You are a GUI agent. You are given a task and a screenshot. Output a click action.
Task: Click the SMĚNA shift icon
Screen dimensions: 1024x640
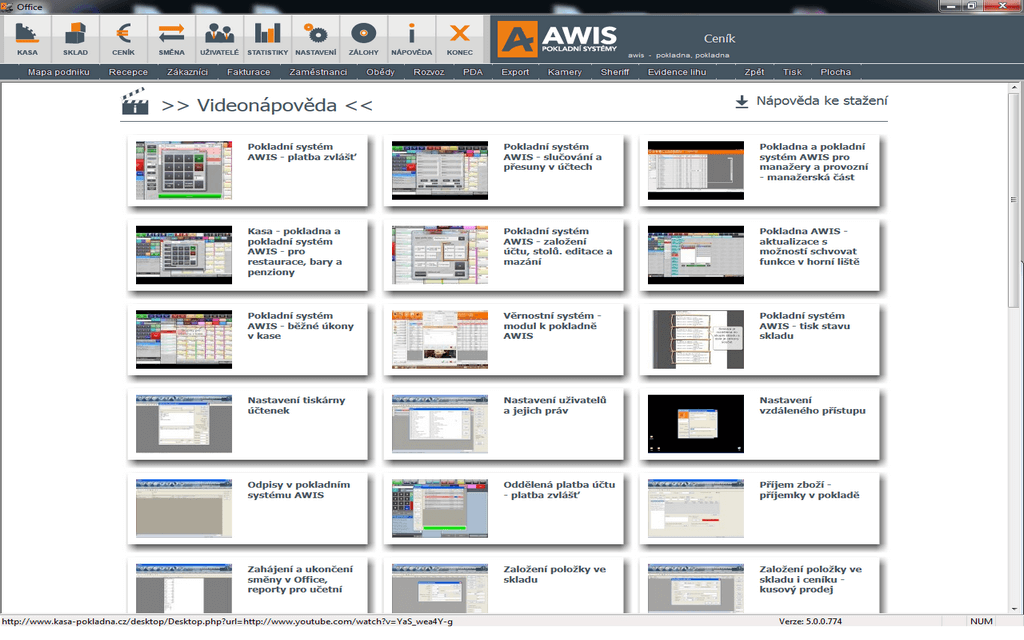pyautogui.click(x=172, y=39)
